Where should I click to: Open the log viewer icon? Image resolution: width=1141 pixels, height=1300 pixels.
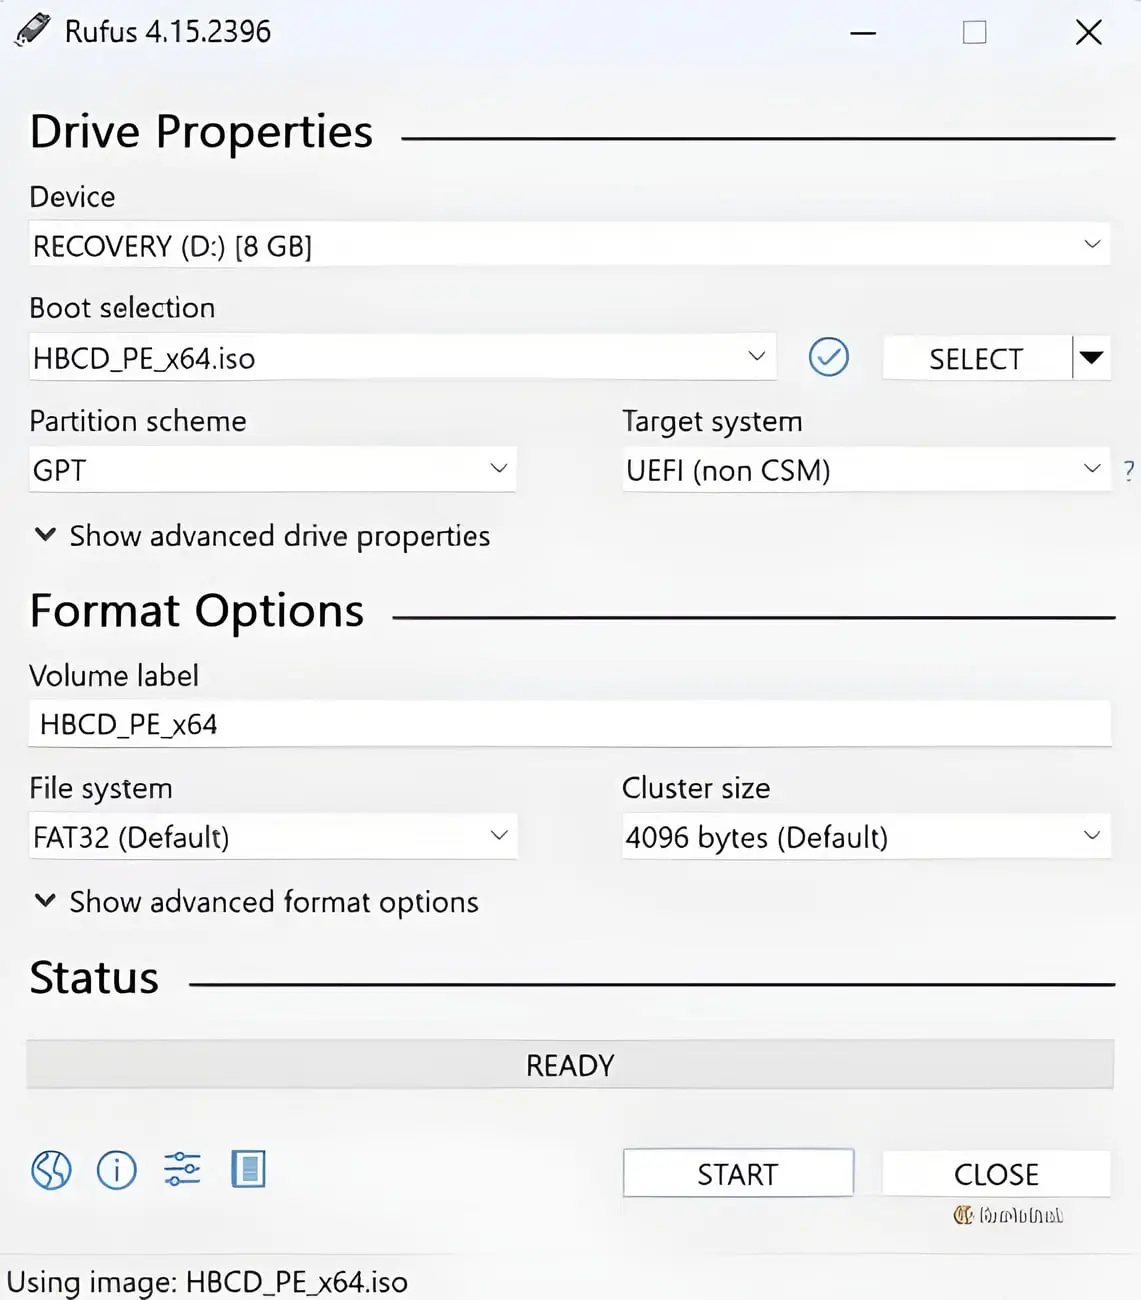tap(248, 1169)
